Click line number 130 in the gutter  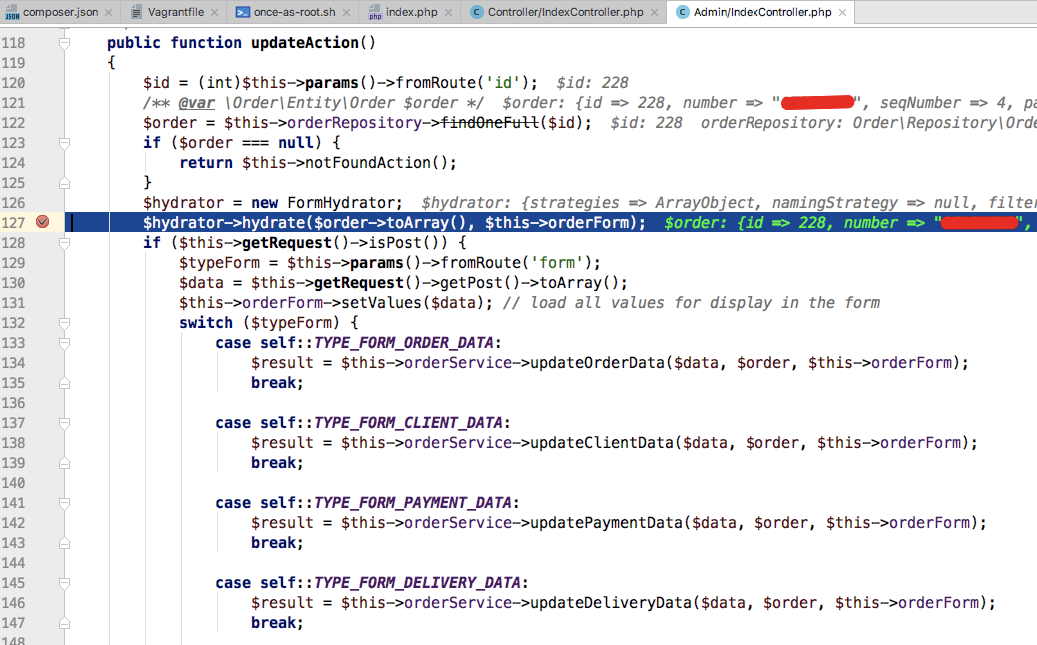(x=13, y=283)
